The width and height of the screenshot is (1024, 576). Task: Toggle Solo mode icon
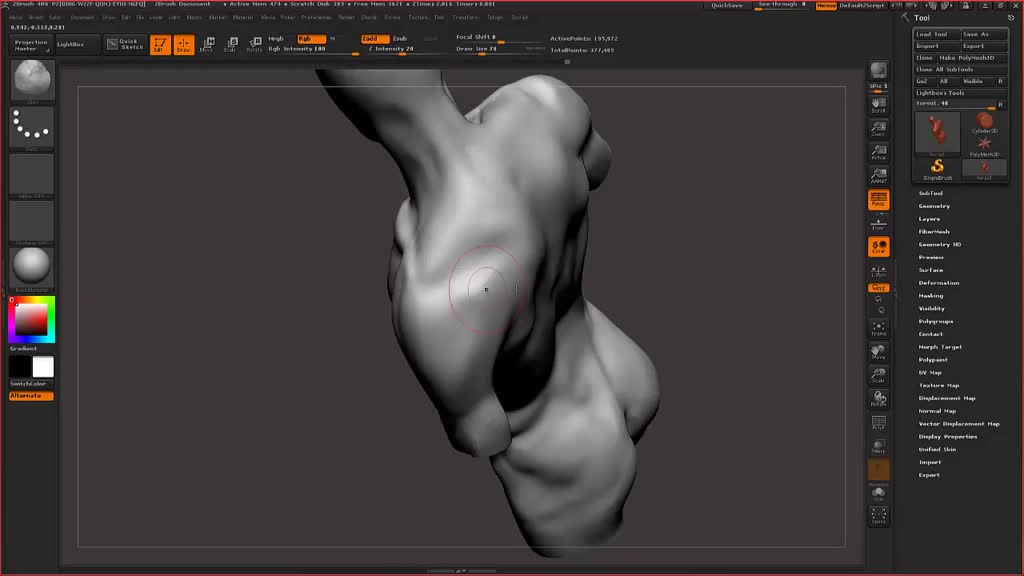pos(878,493)
